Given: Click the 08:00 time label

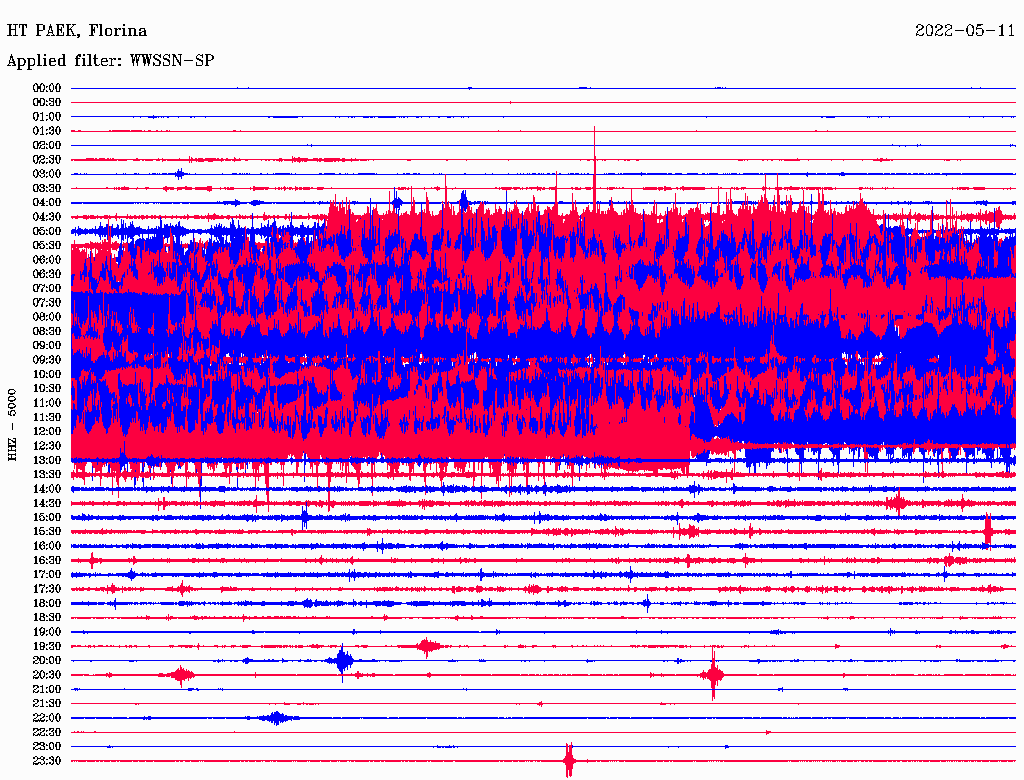Looking at the screenshot, I should 47,317.
